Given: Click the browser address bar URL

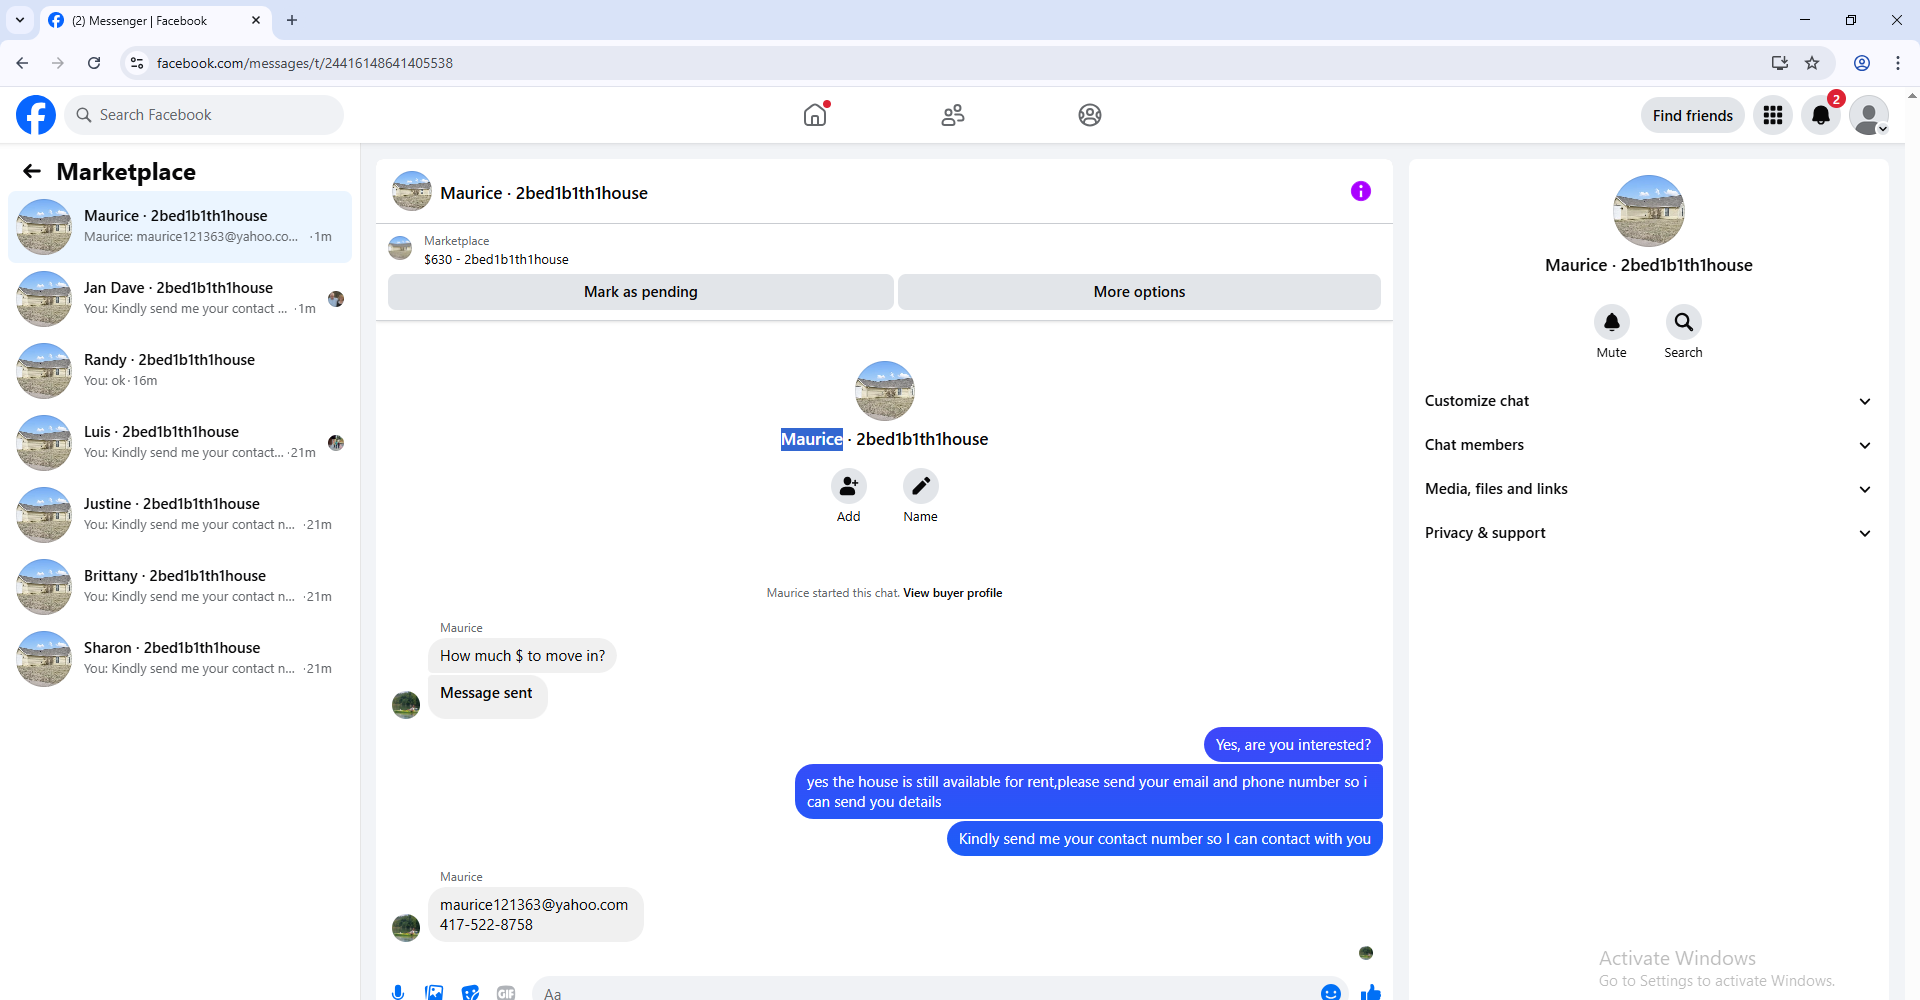Looking at the screenshot, I should tap(305, 63).
